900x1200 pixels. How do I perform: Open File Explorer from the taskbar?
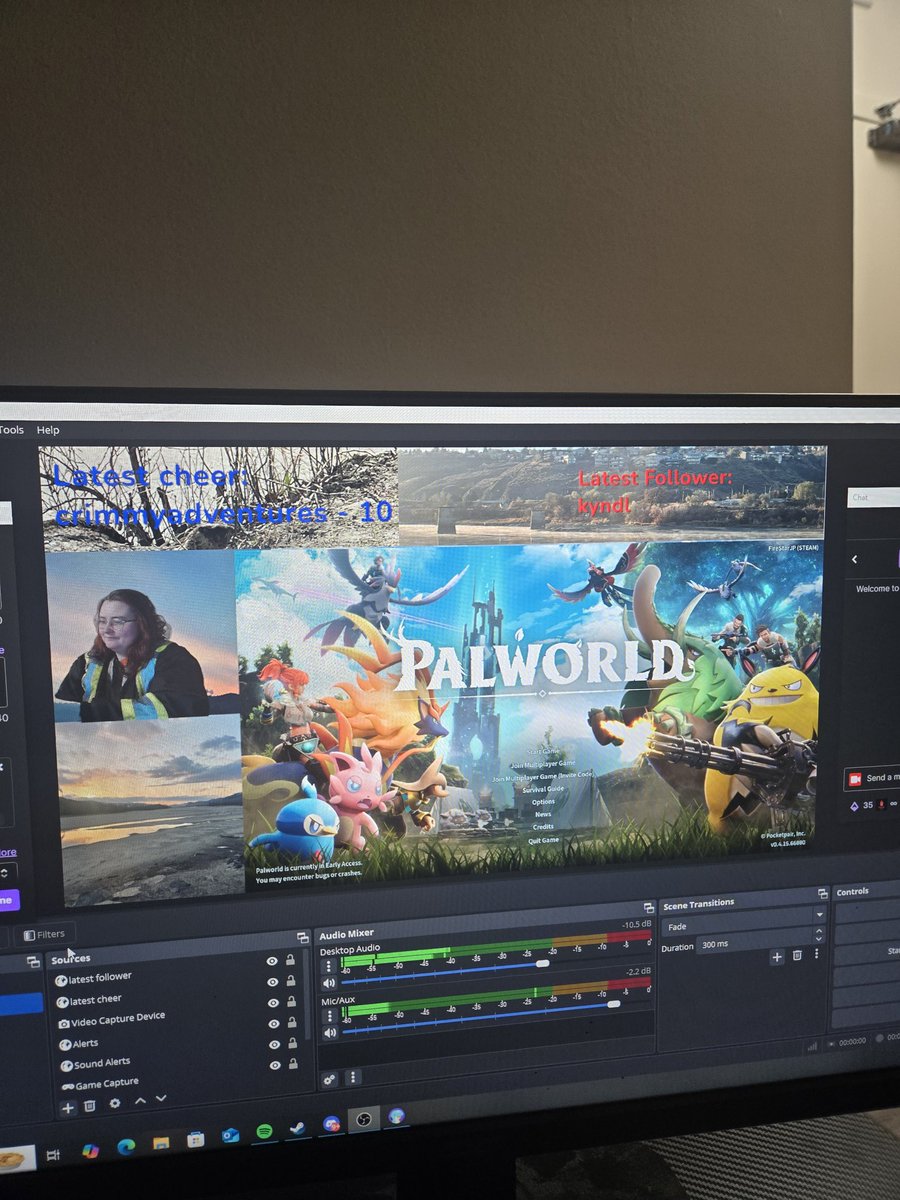(x=160, y=1143)
